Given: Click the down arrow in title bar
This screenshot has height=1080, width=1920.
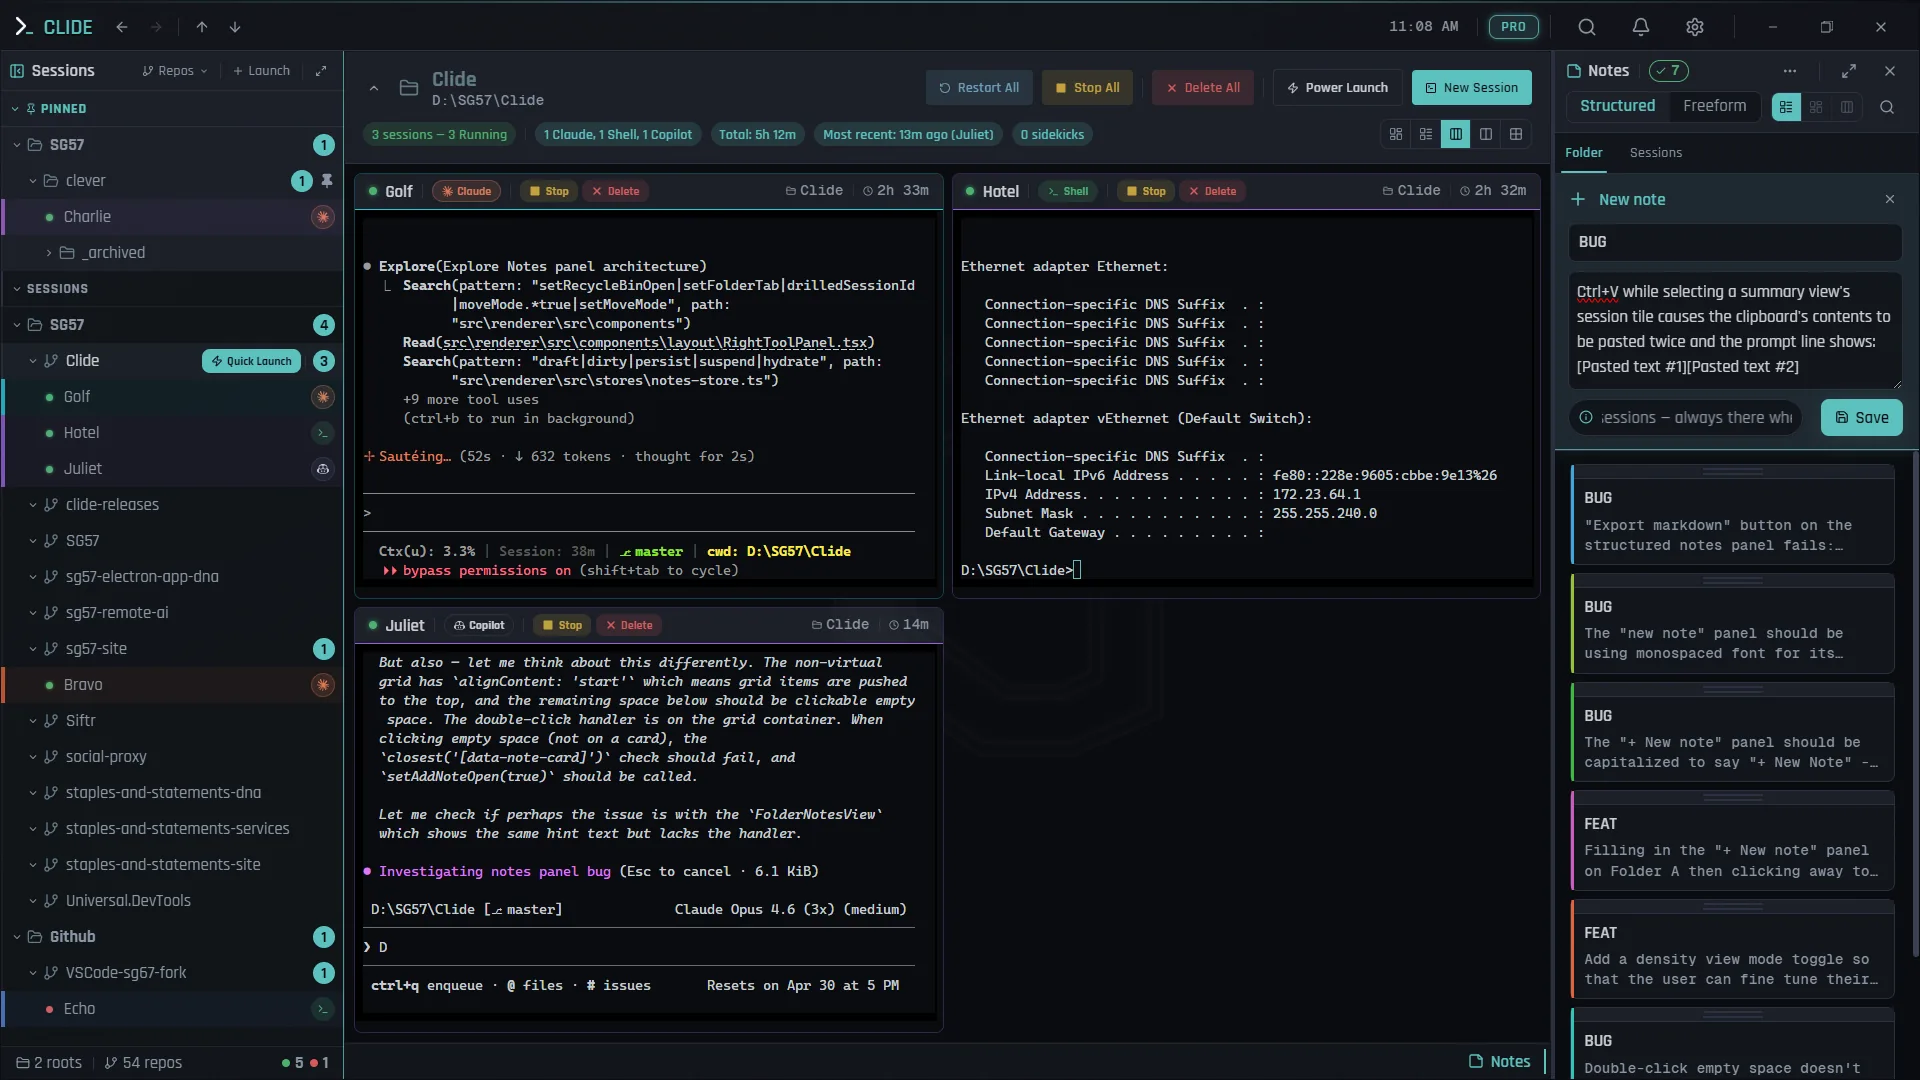Looking at the screenshot, I should pyautogui.click(x=235, y=27).
